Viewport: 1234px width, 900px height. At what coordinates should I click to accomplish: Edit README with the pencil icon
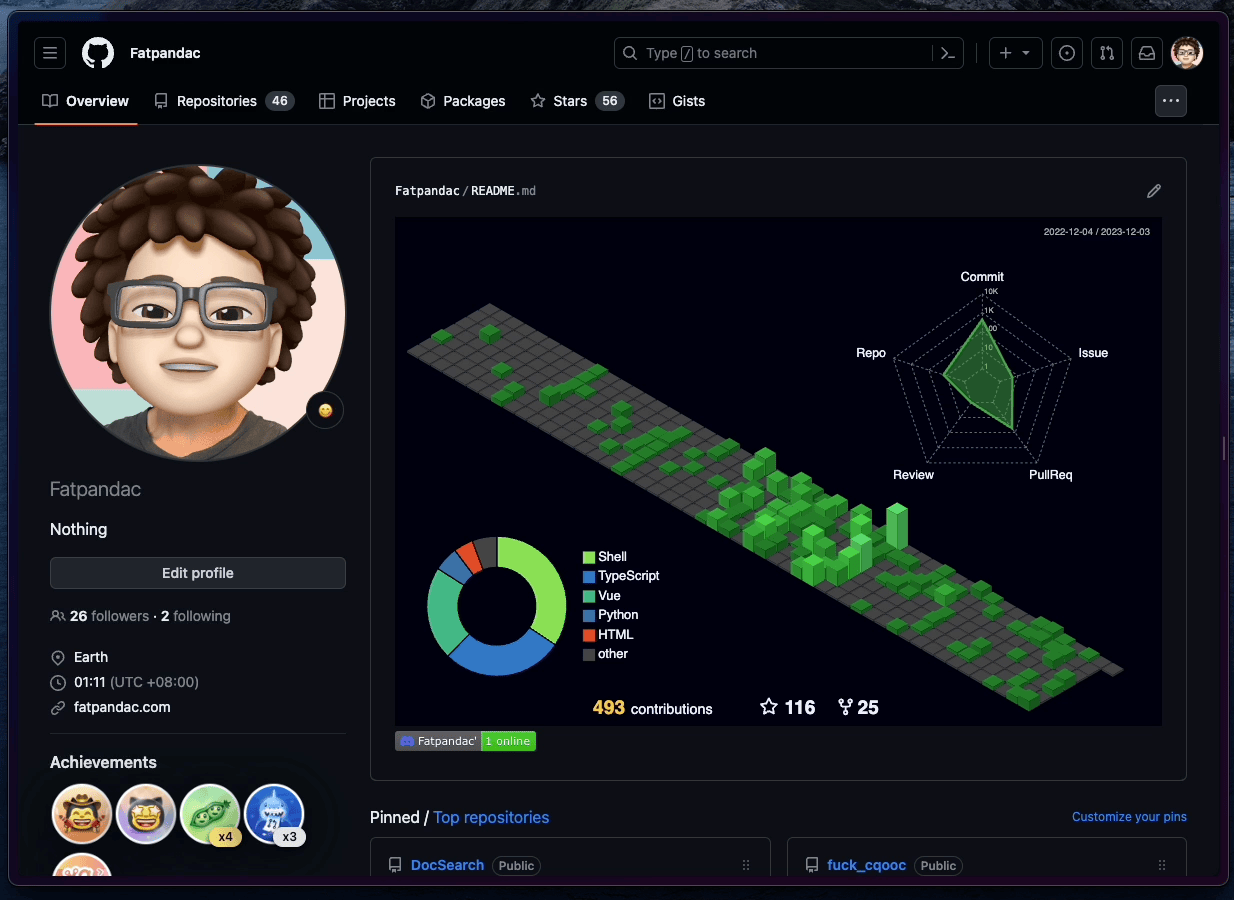(x=1154, y=191)
